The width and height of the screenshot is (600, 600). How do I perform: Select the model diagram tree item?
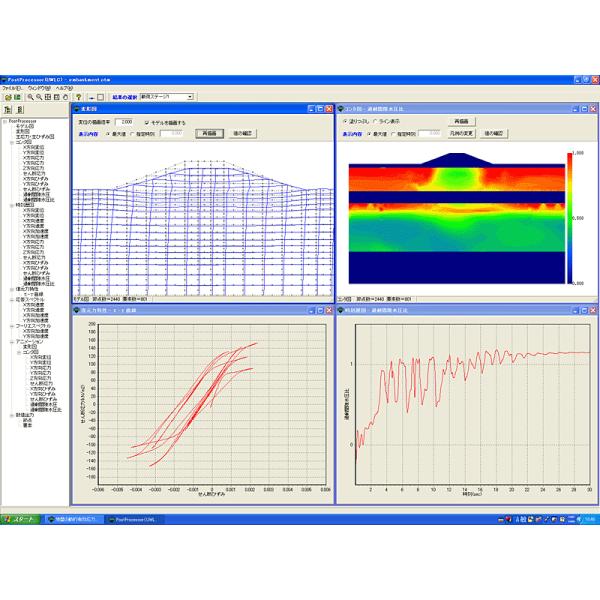[x=25, y=126]
